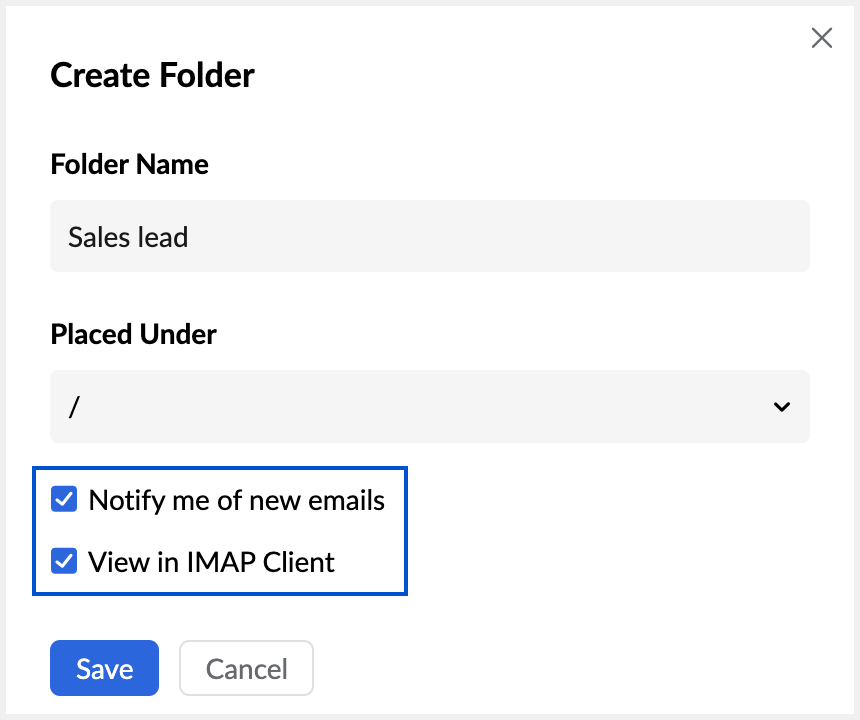Click the 'Placed Under' label text

pyautogui.click(x=133, y=335)
